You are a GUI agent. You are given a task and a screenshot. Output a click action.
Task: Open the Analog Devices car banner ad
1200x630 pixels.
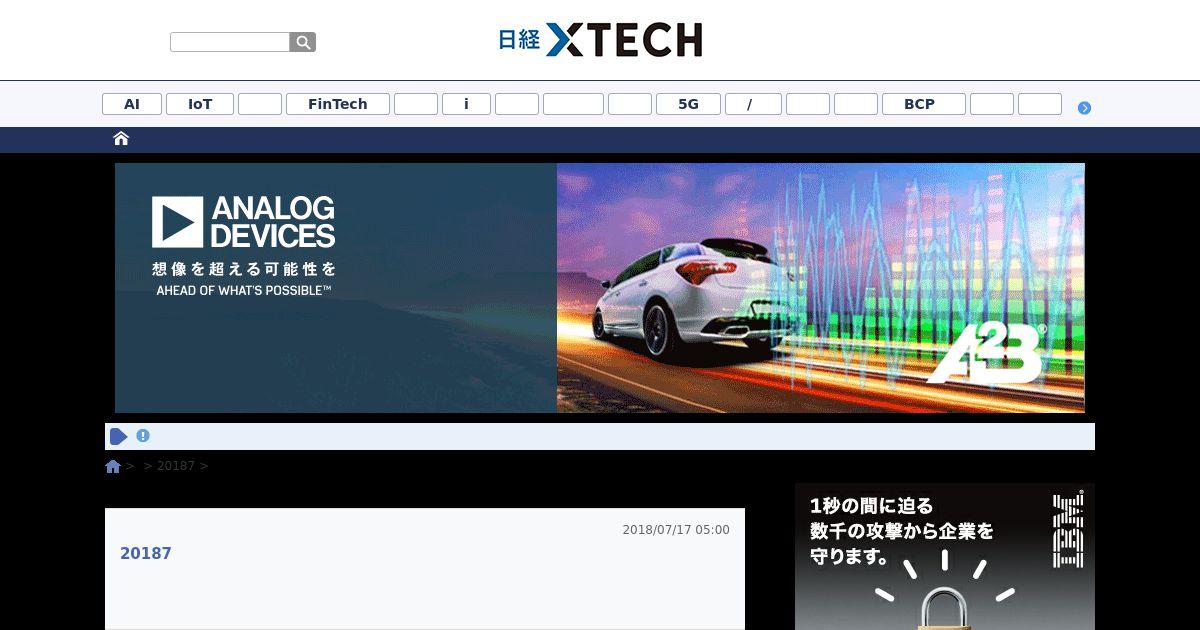pos(600,288)
